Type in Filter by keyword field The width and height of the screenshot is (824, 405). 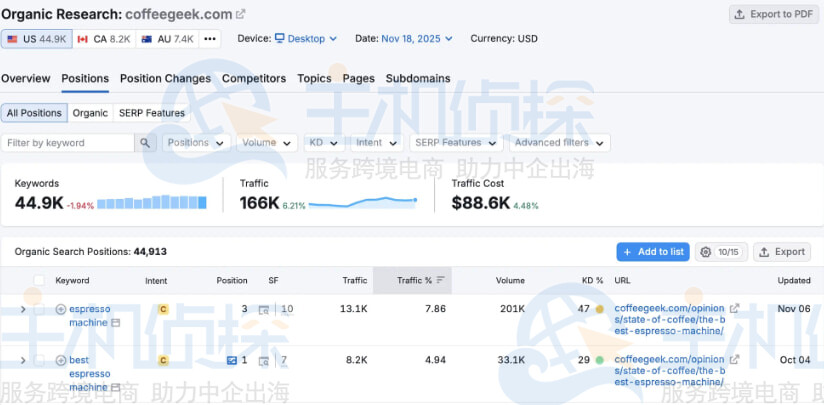coord(68,143)
